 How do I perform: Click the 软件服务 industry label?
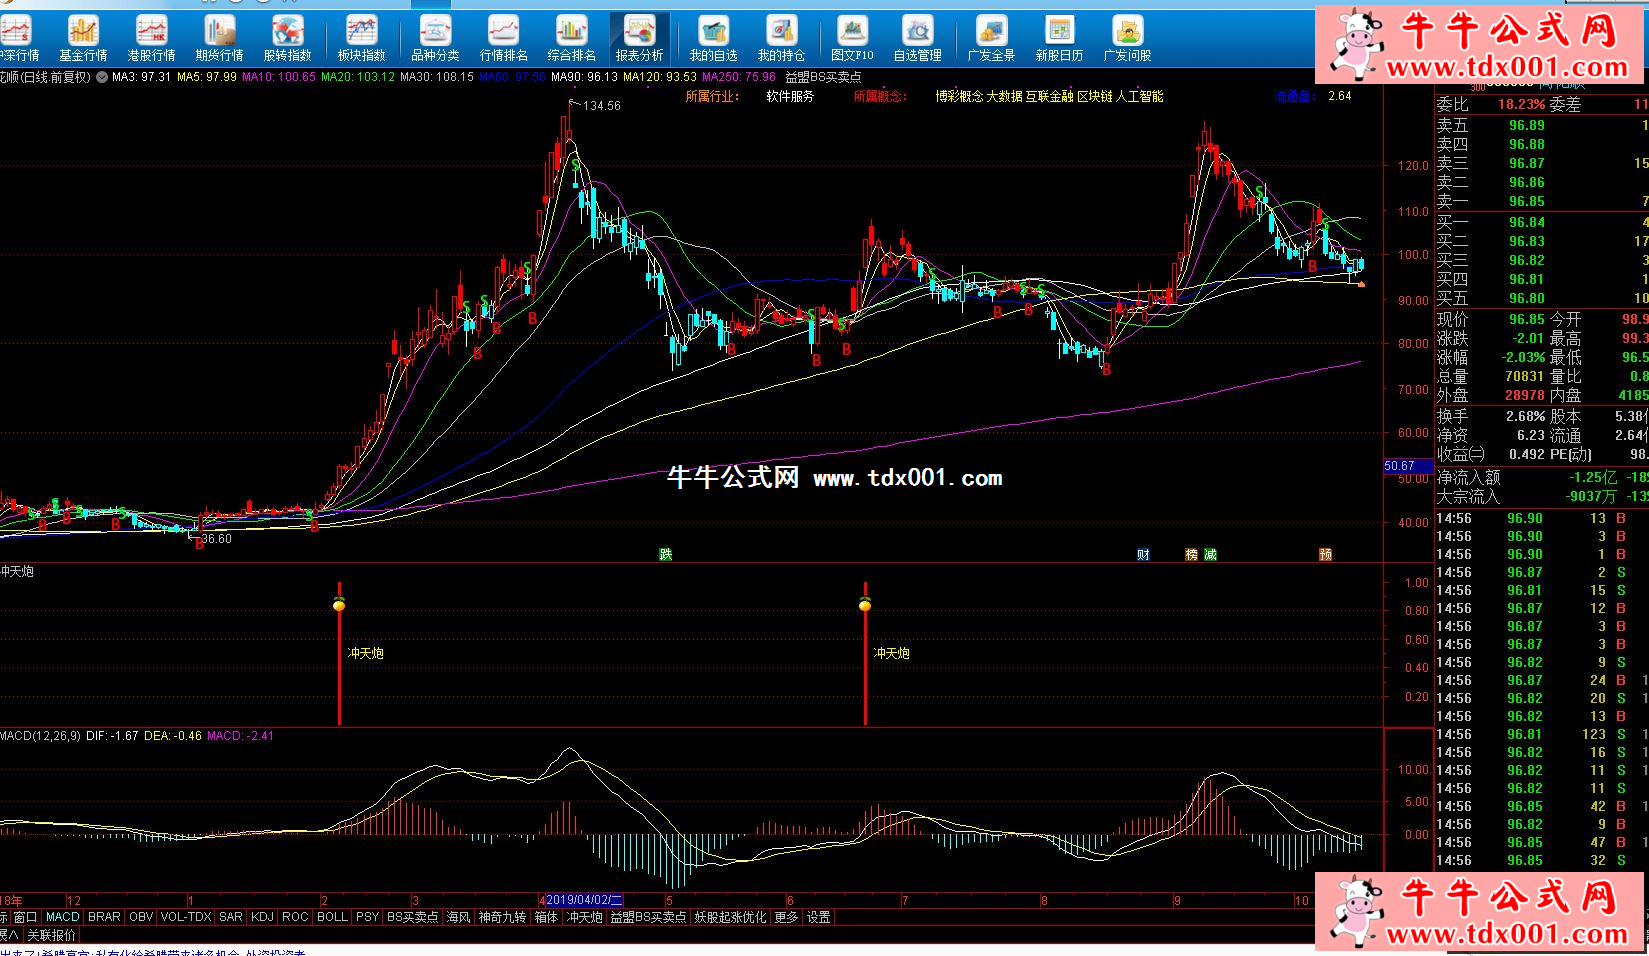point(790,96)
